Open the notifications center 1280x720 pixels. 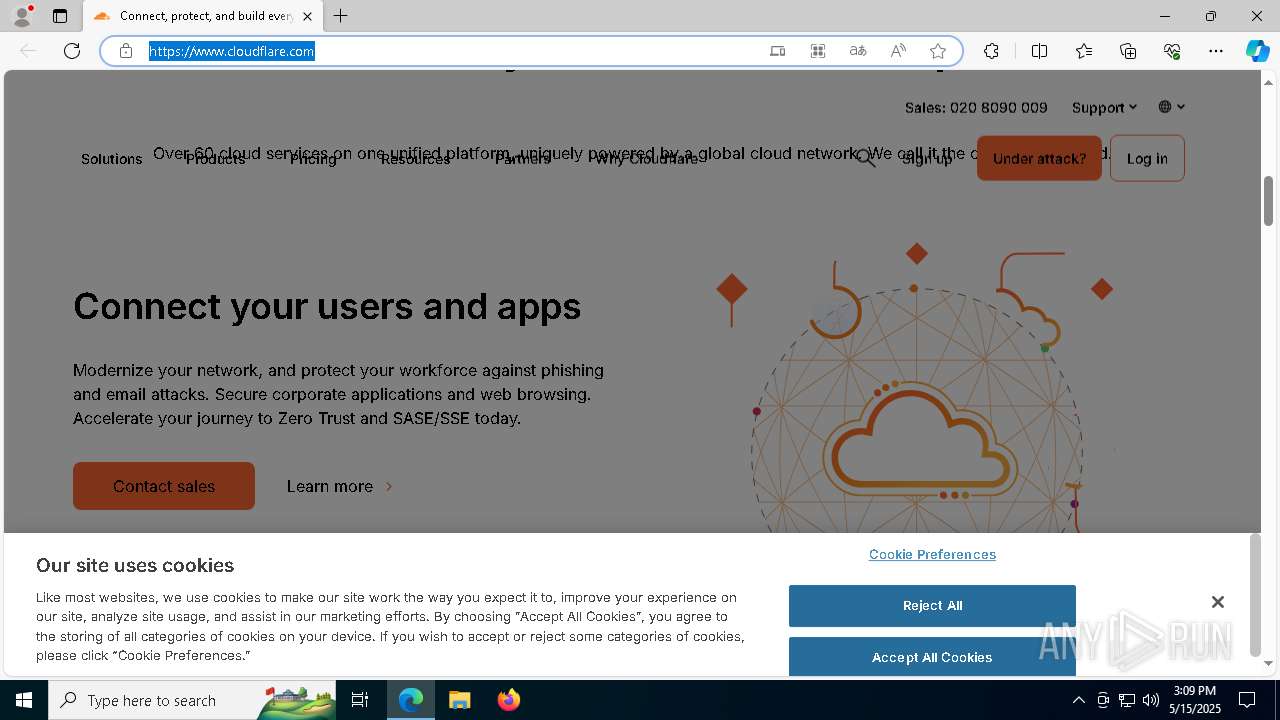[x=1247, y=700]
